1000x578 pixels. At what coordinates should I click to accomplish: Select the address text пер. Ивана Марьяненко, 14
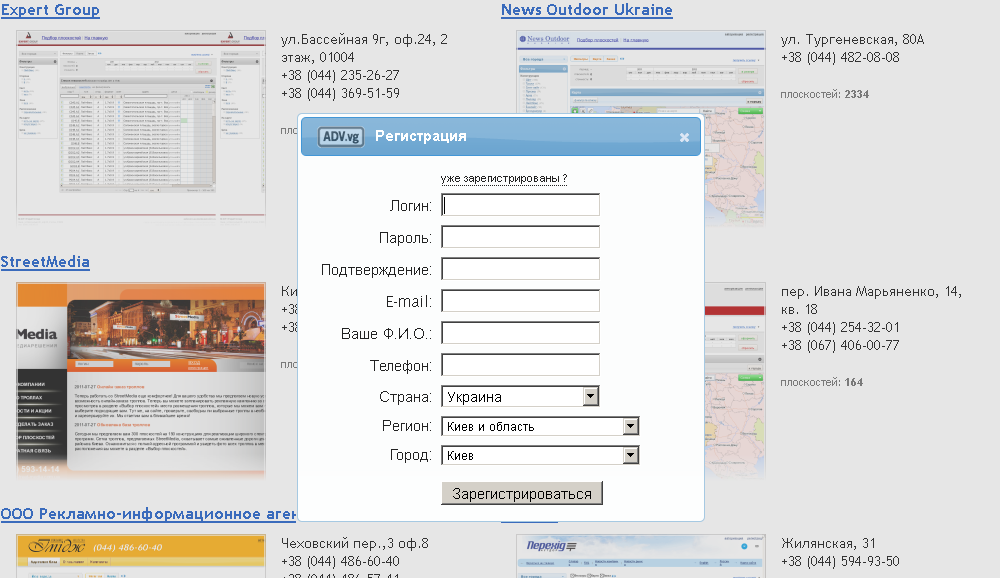871,292
